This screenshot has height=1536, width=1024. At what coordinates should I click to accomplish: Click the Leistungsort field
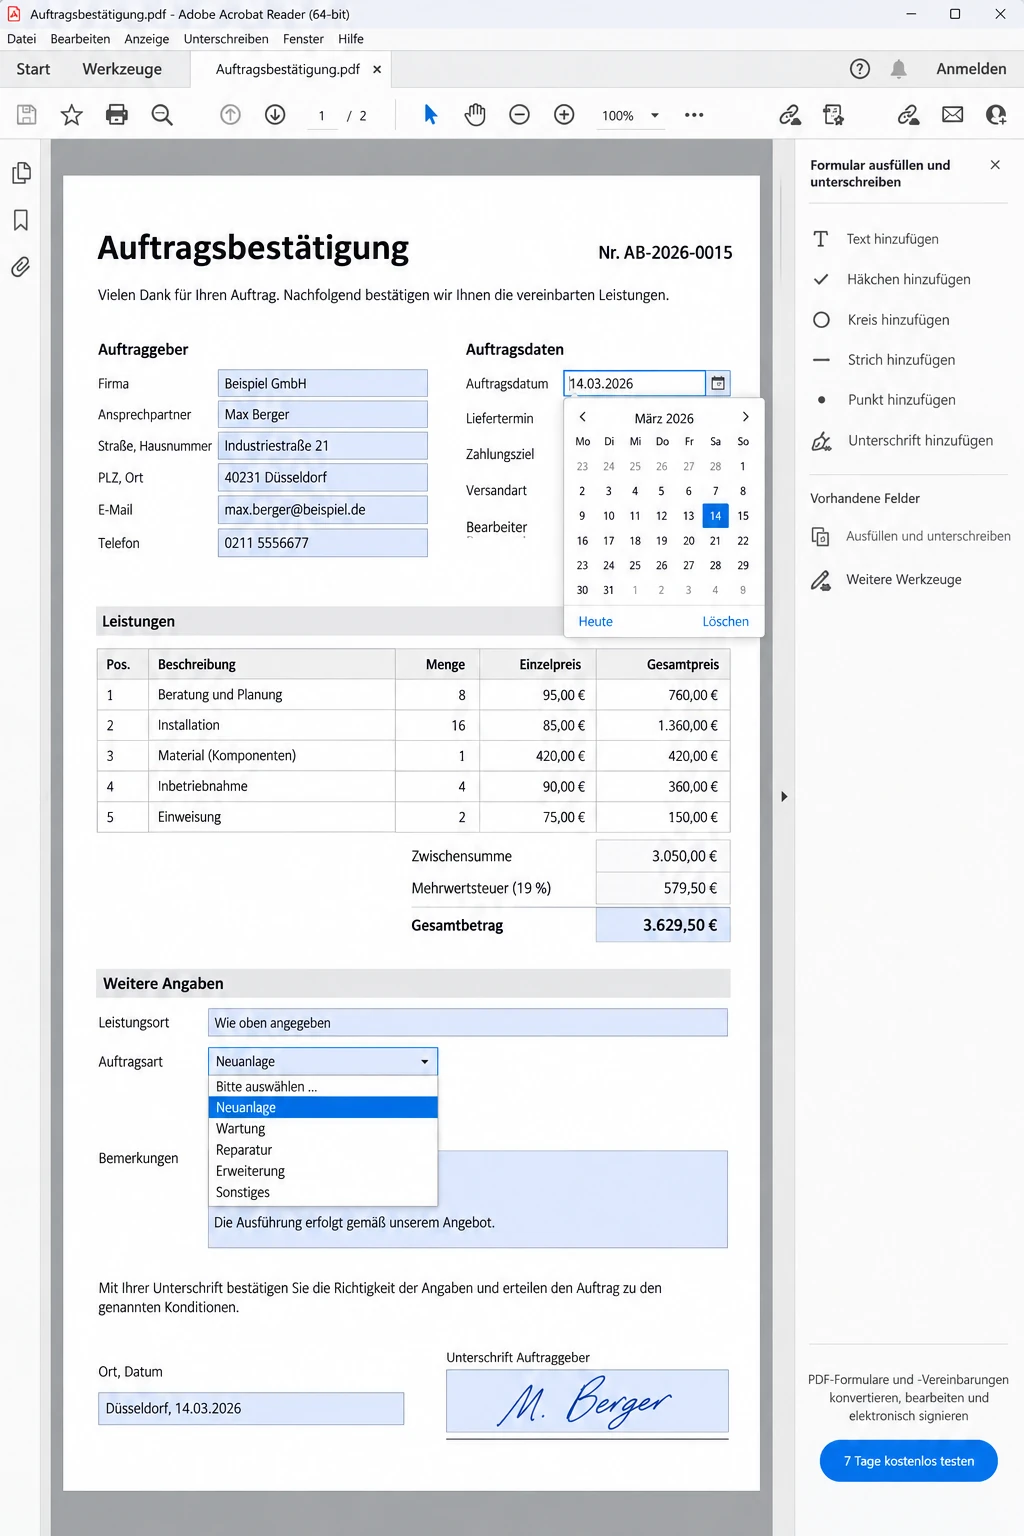pyautogui.click(x=468, y=1022)
